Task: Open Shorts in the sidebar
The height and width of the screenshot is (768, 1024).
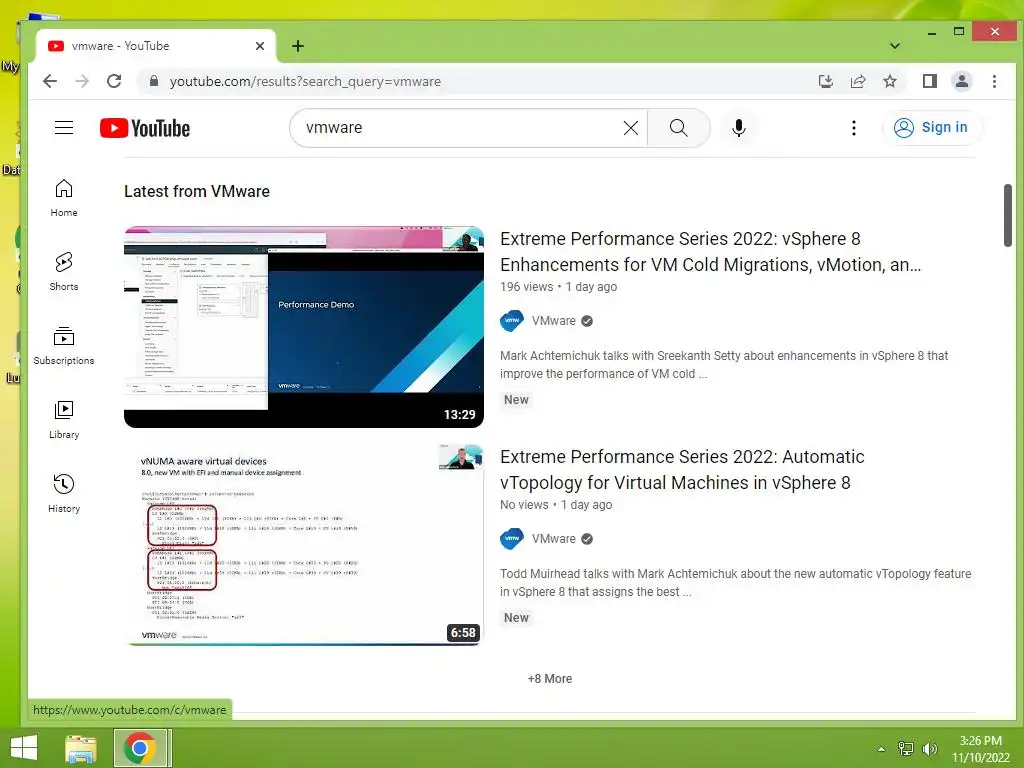Action: tap(64, 272)
